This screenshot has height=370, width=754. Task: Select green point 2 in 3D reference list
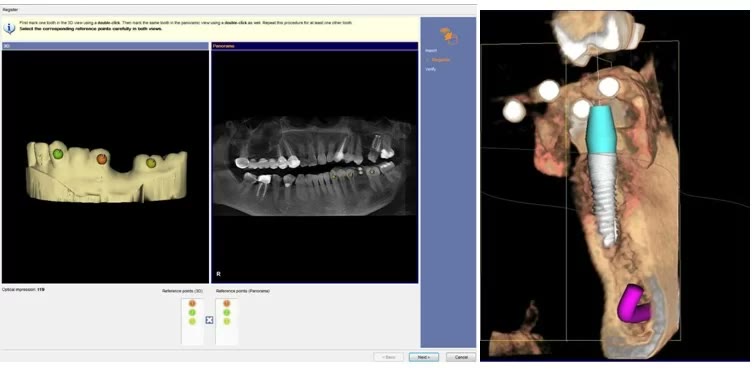192,312
